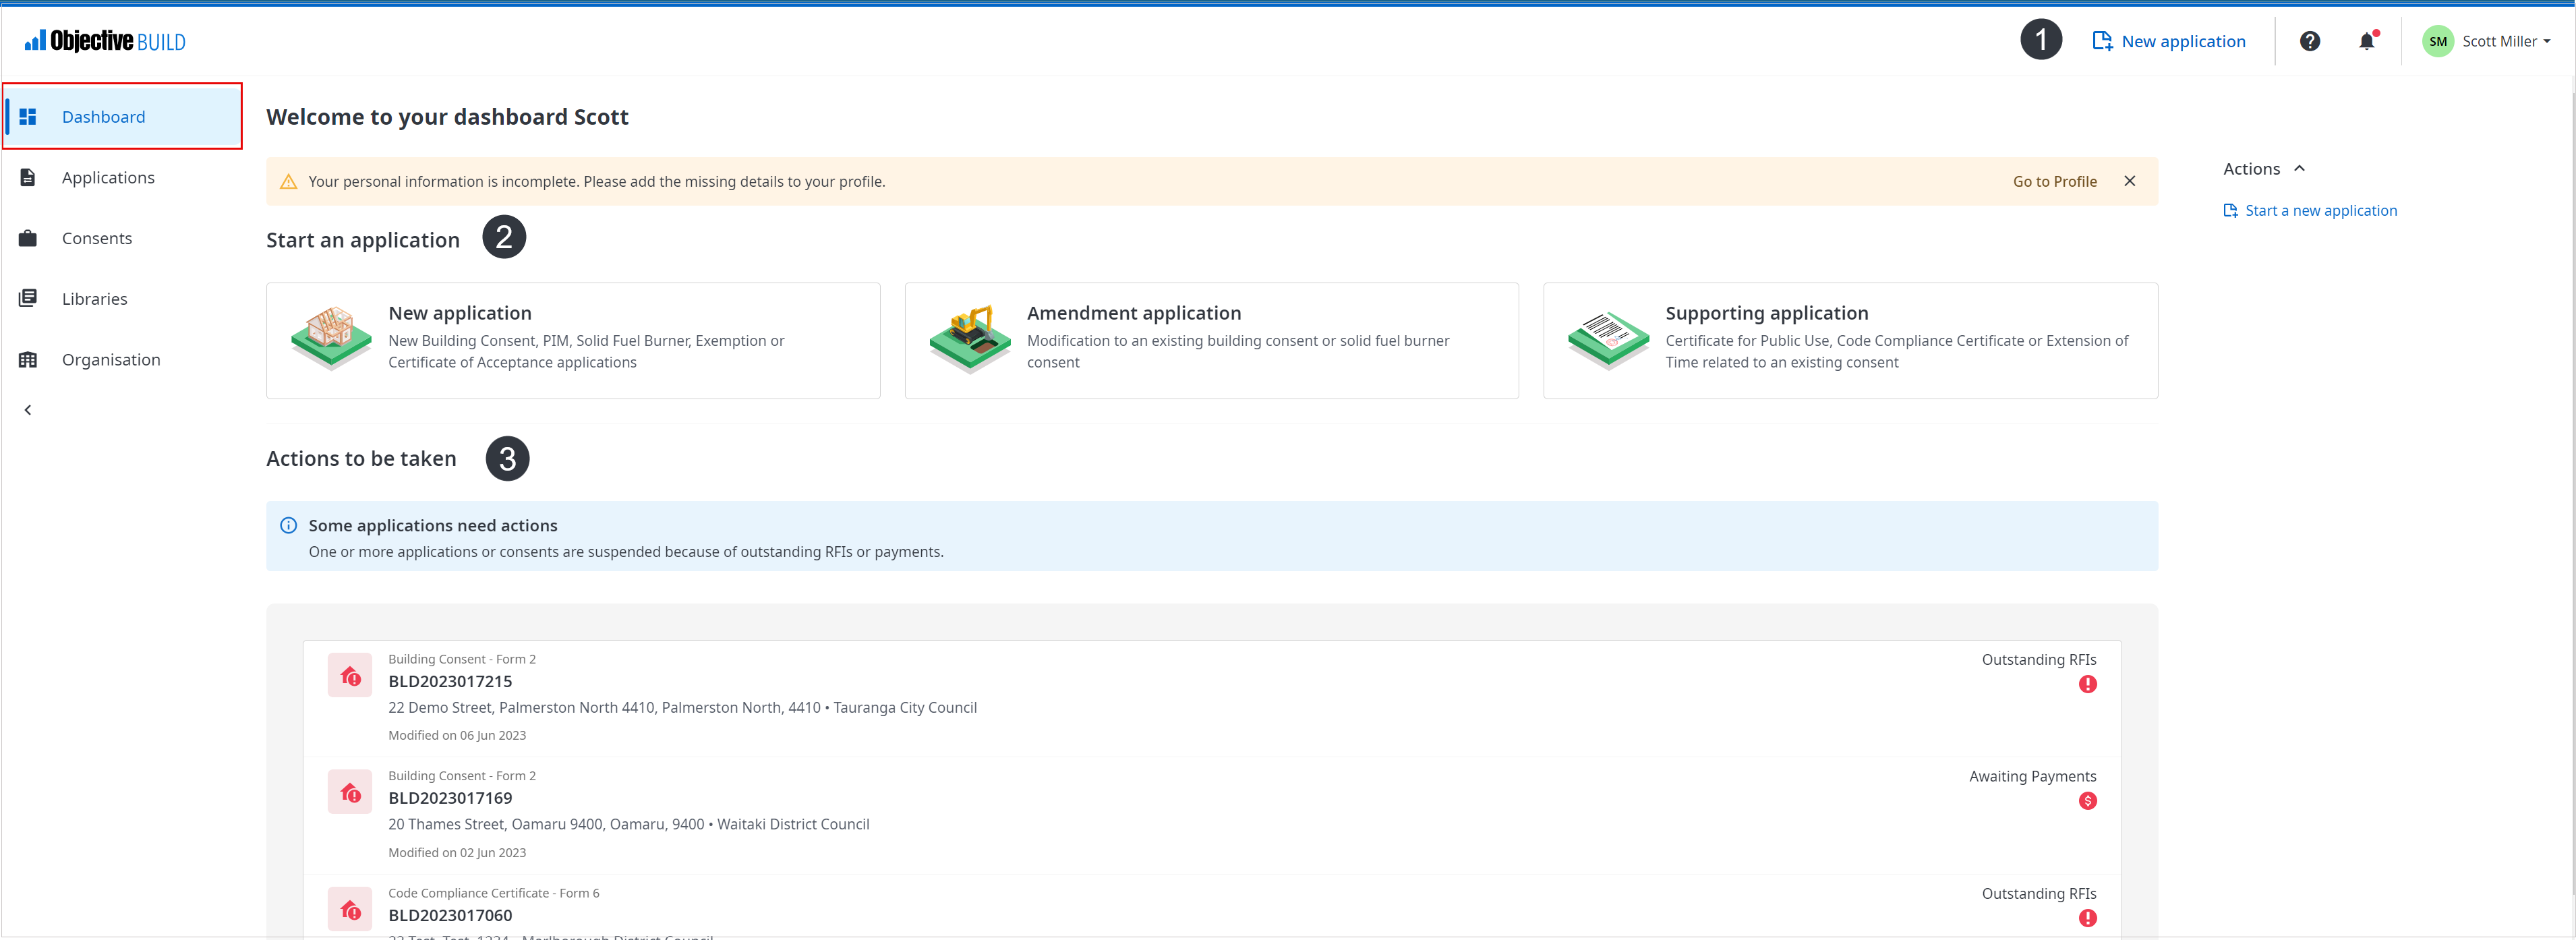The height and width of the screenshot is (940, 2576).
Task: Click the house alert icon for BLD2023017060
Action: pos(350,910)
